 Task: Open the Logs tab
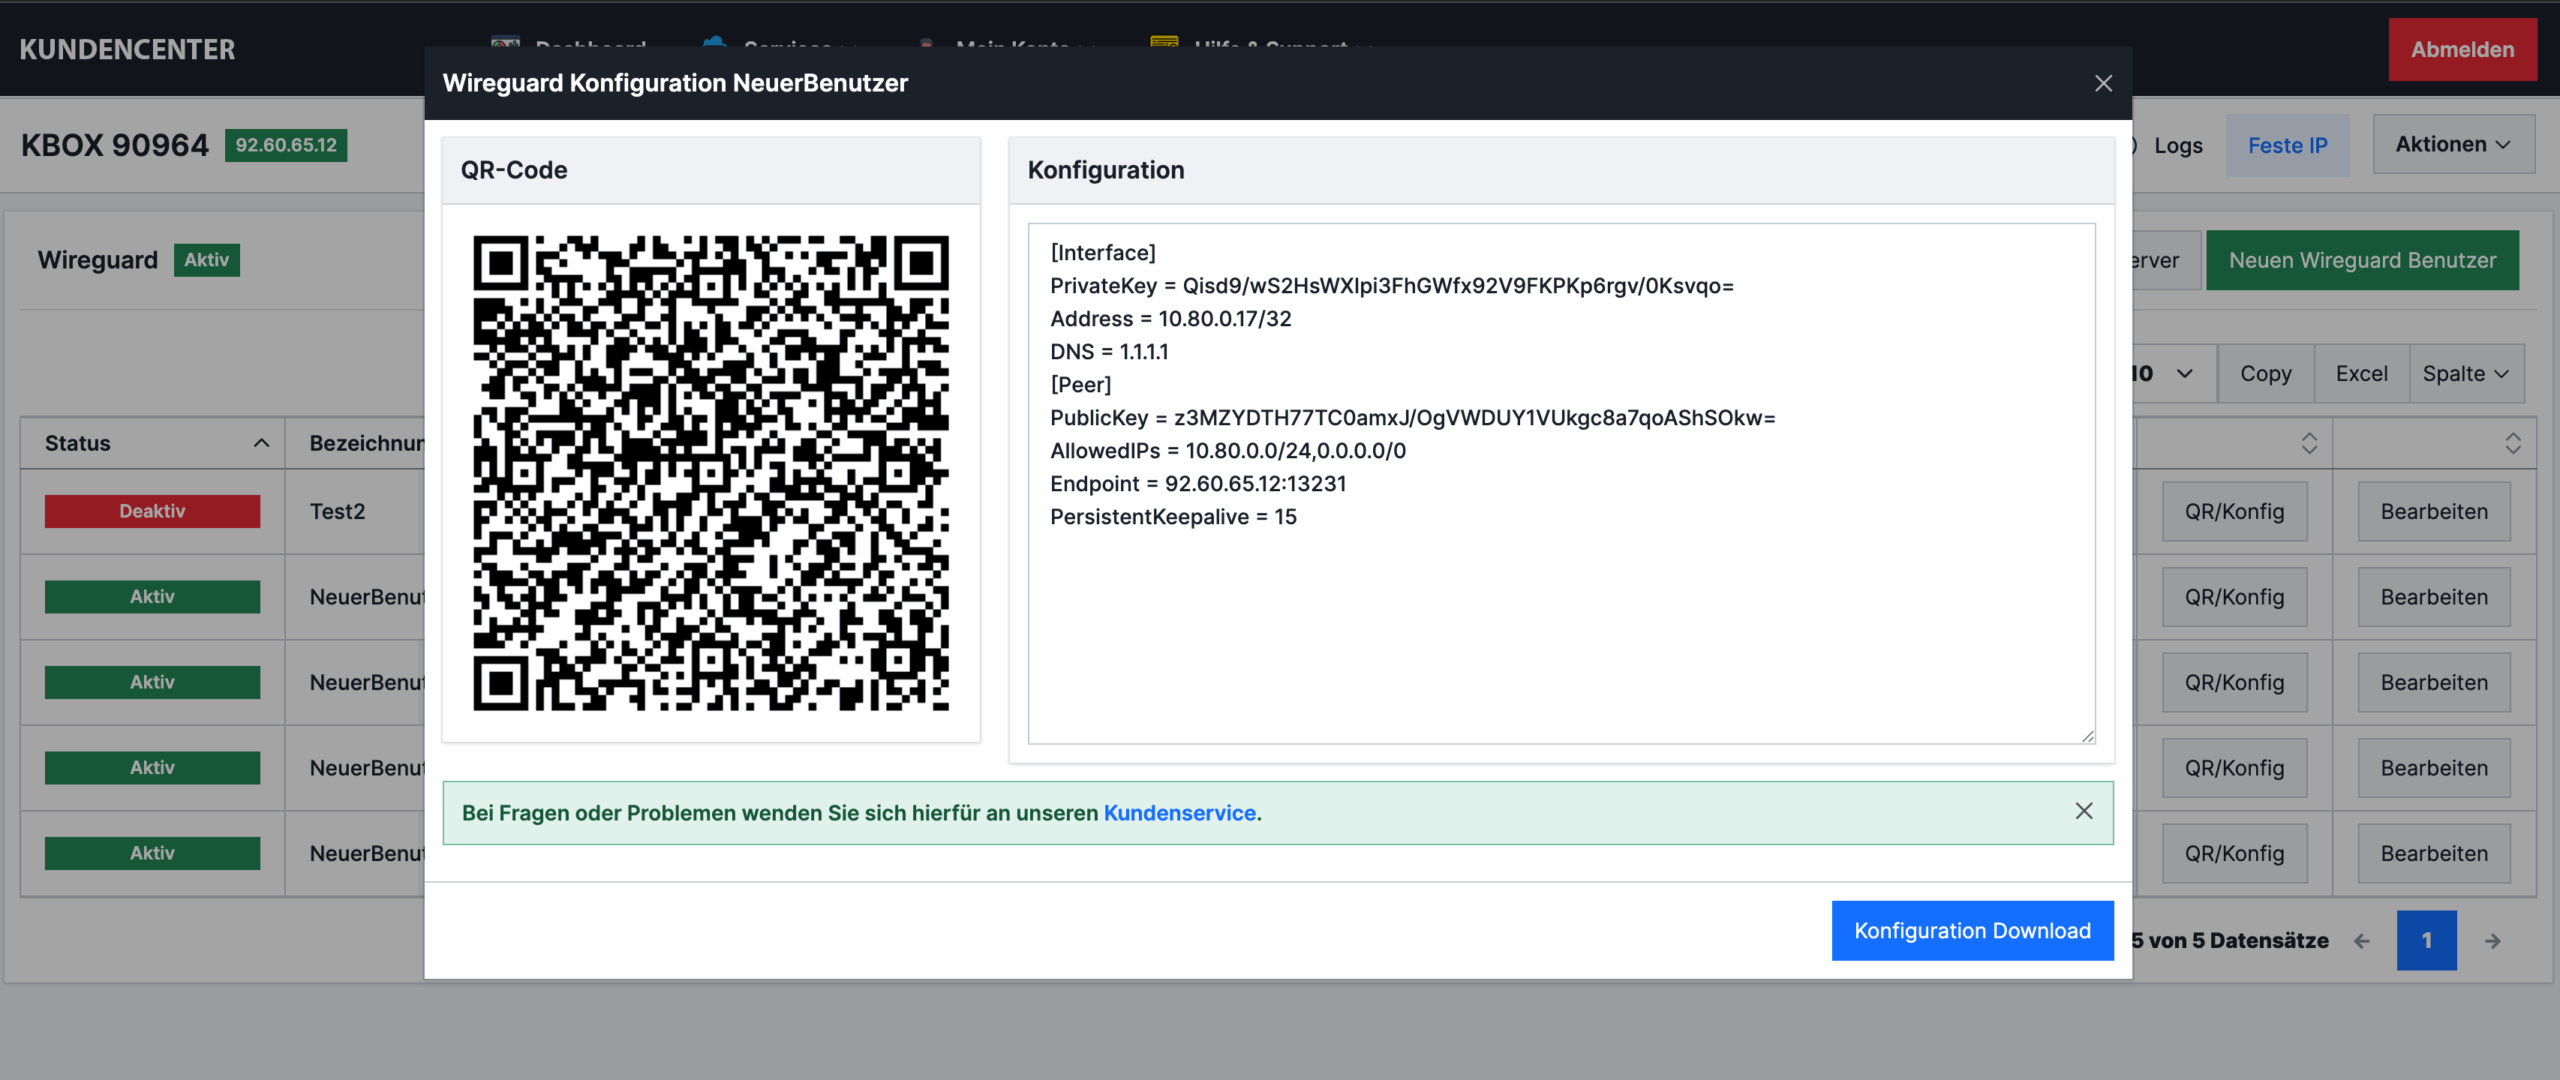2177,146
